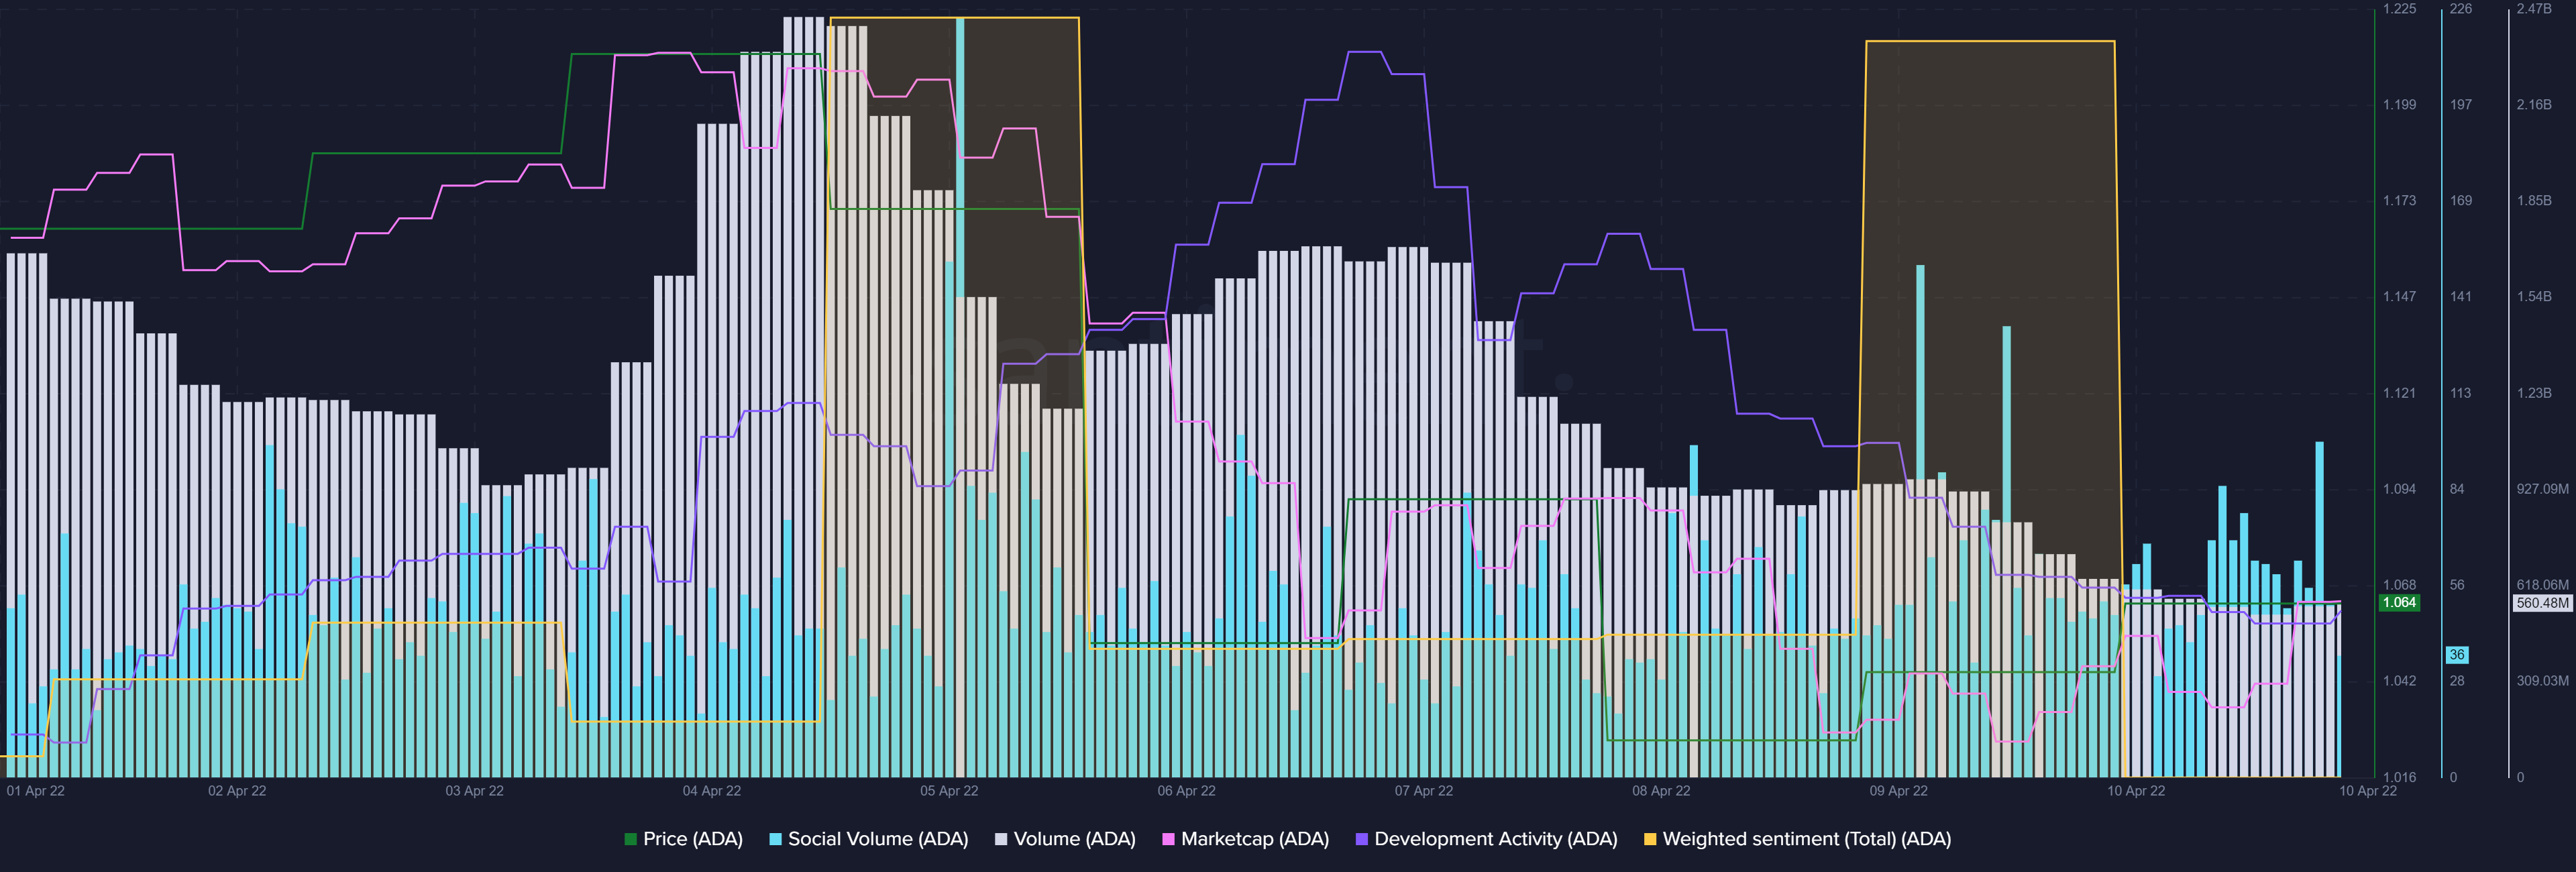Screen dimensions: 2576x872
Task: Click the 560.48M current volume tag
Action: pos(2543,603)
